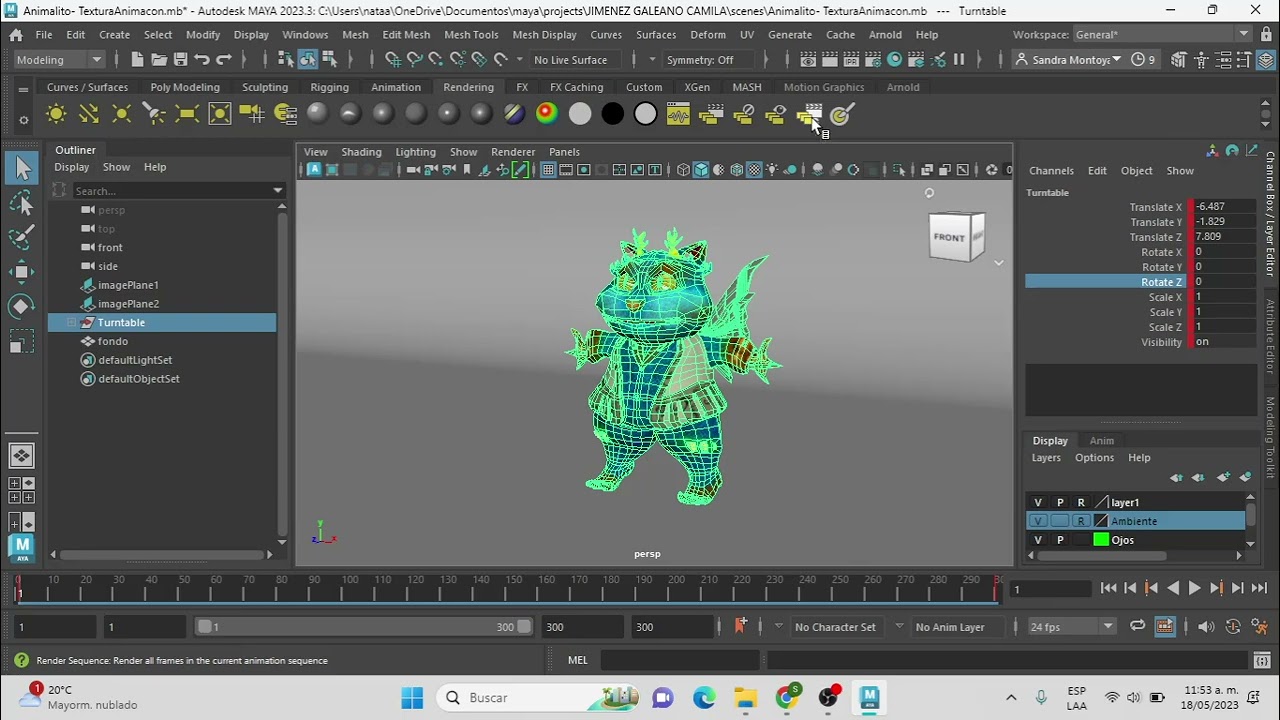The image size is (1280, 720).
Task: Open the Arnold menu in menu bar
Action: (885, 35)
